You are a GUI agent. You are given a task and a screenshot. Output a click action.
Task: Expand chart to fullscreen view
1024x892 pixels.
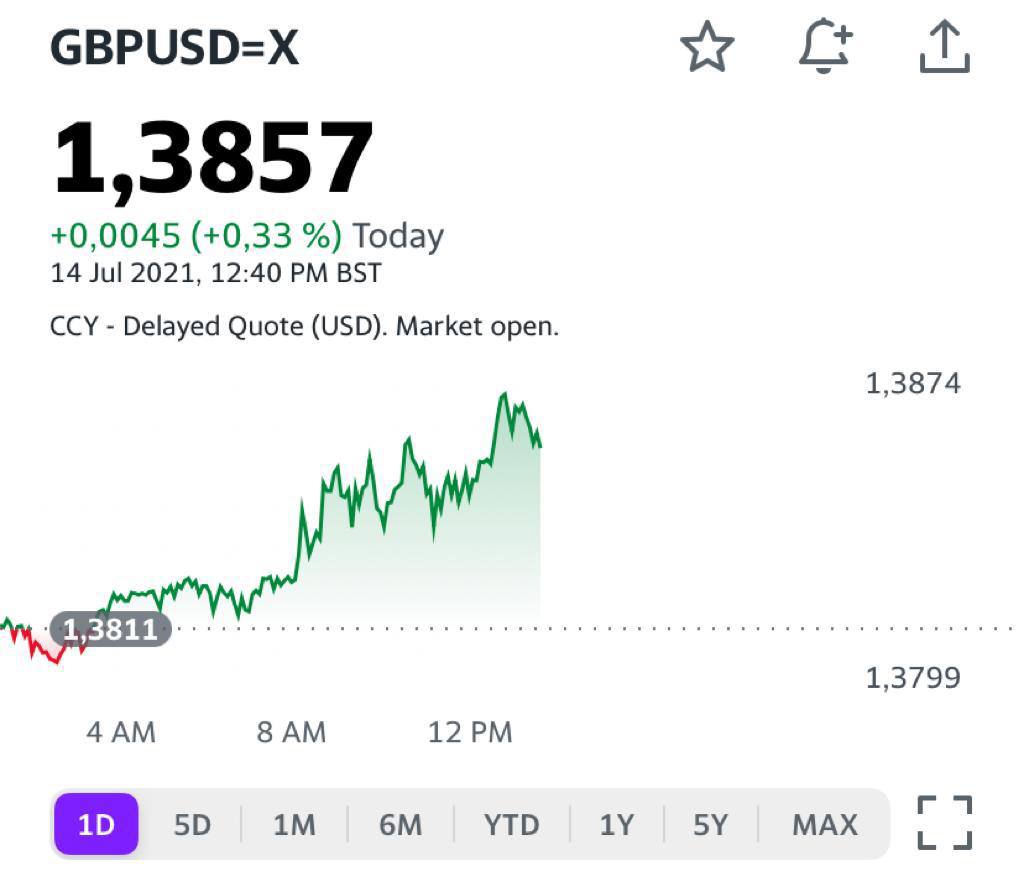(944, 823)
